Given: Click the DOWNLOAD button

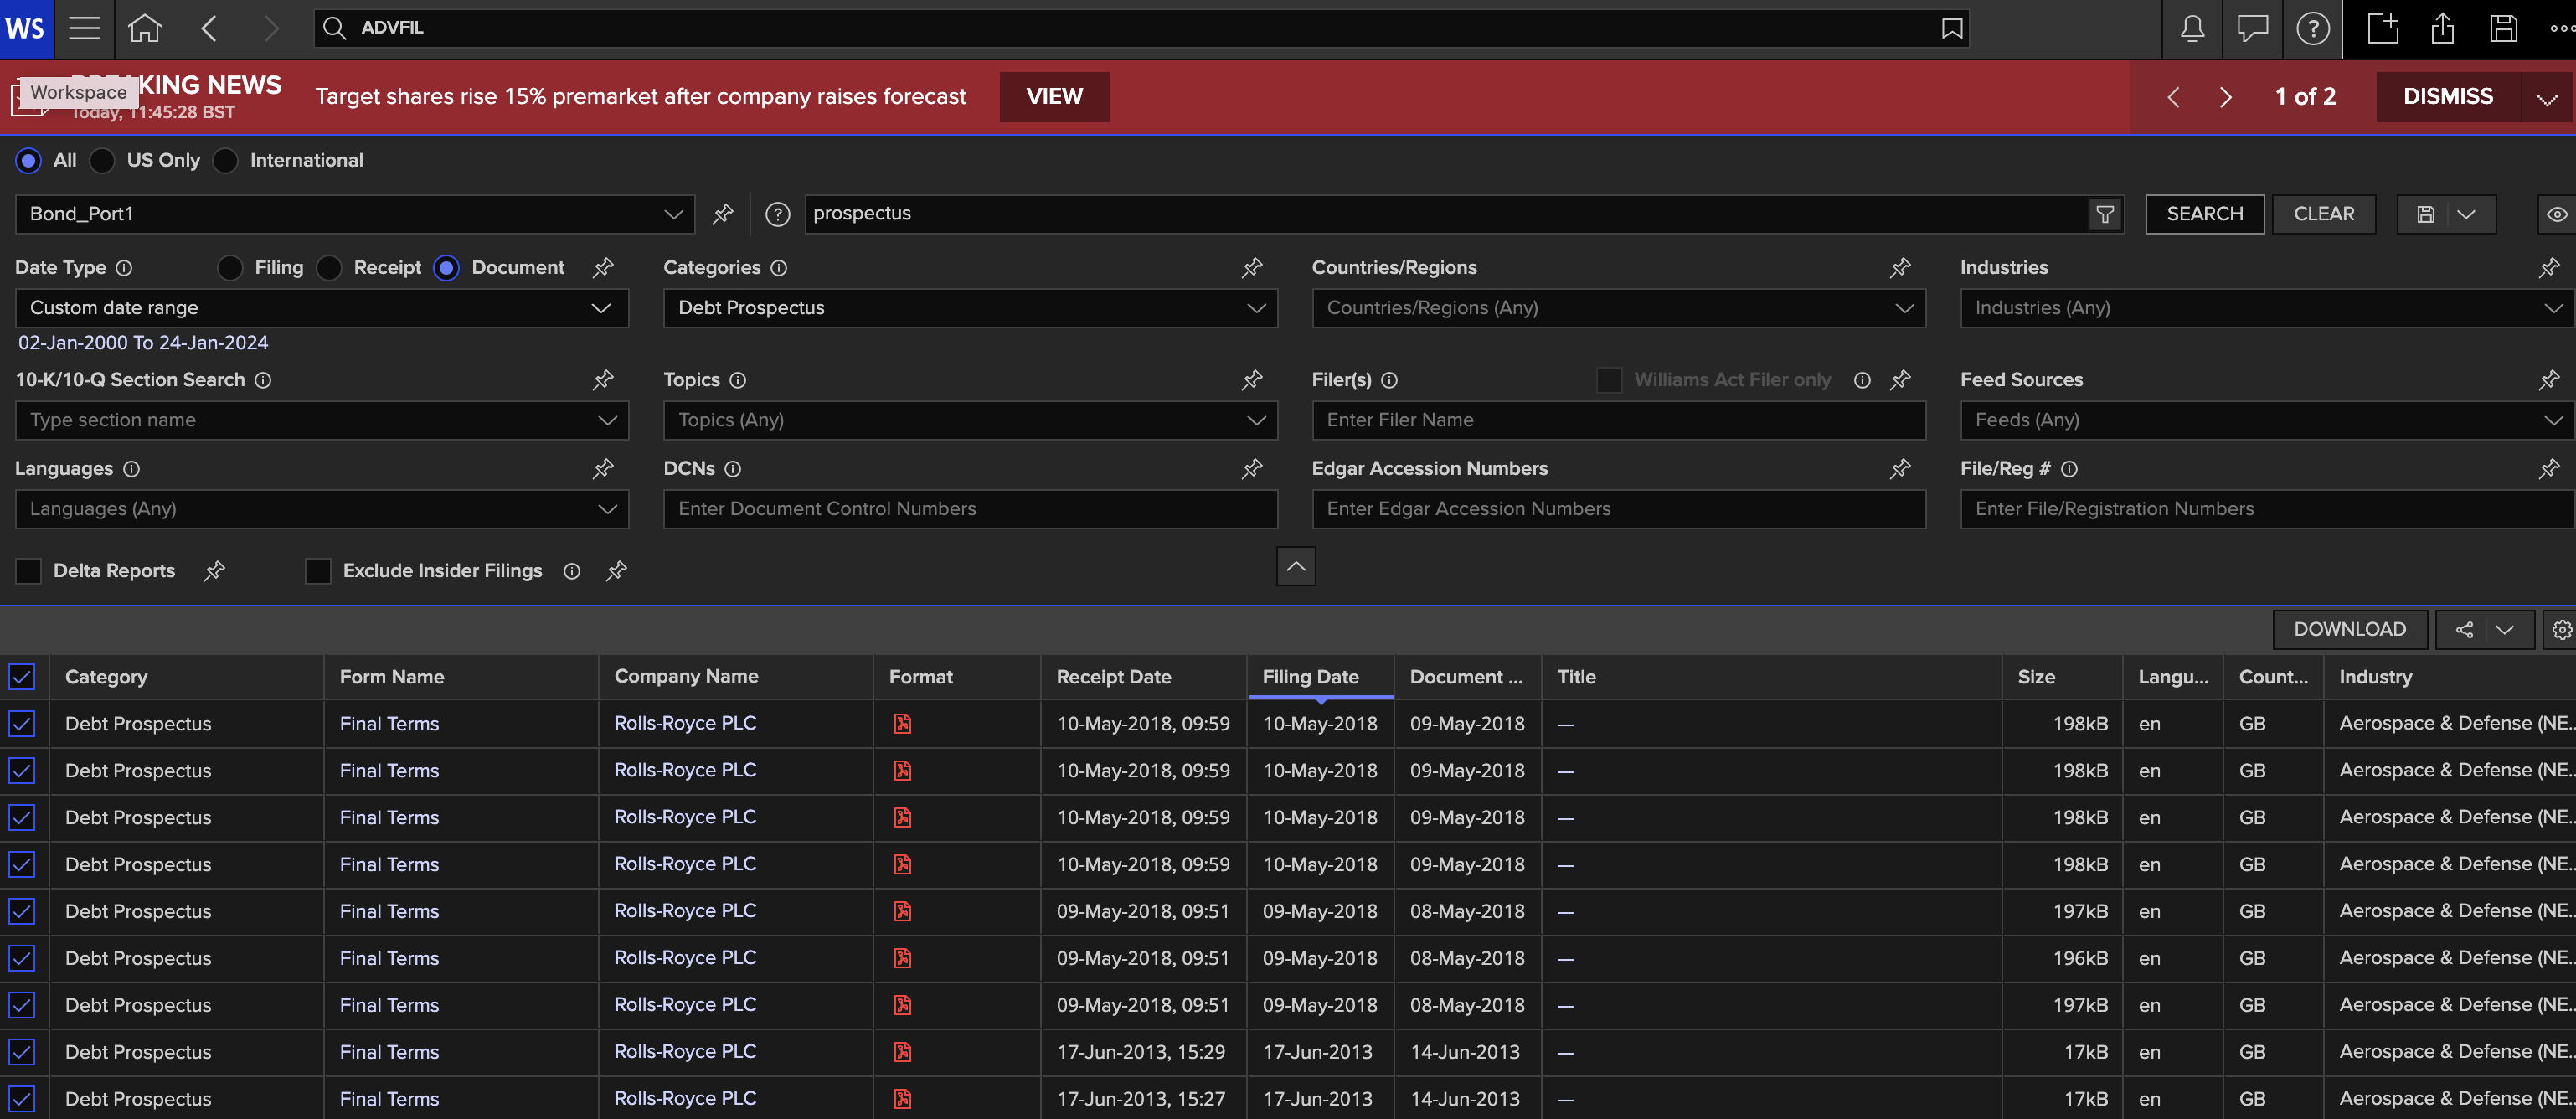Looking at the screenshot, I should tap(2349, 630).
